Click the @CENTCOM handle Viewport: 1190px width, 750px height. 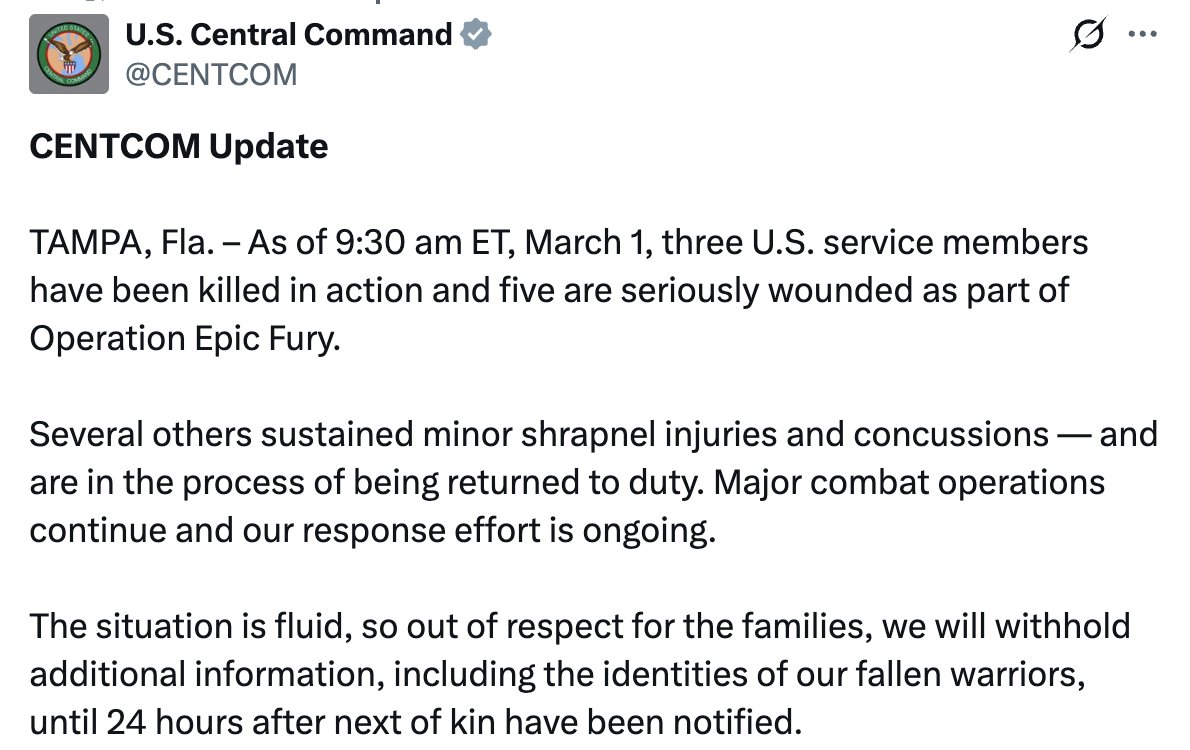(210, 73)
